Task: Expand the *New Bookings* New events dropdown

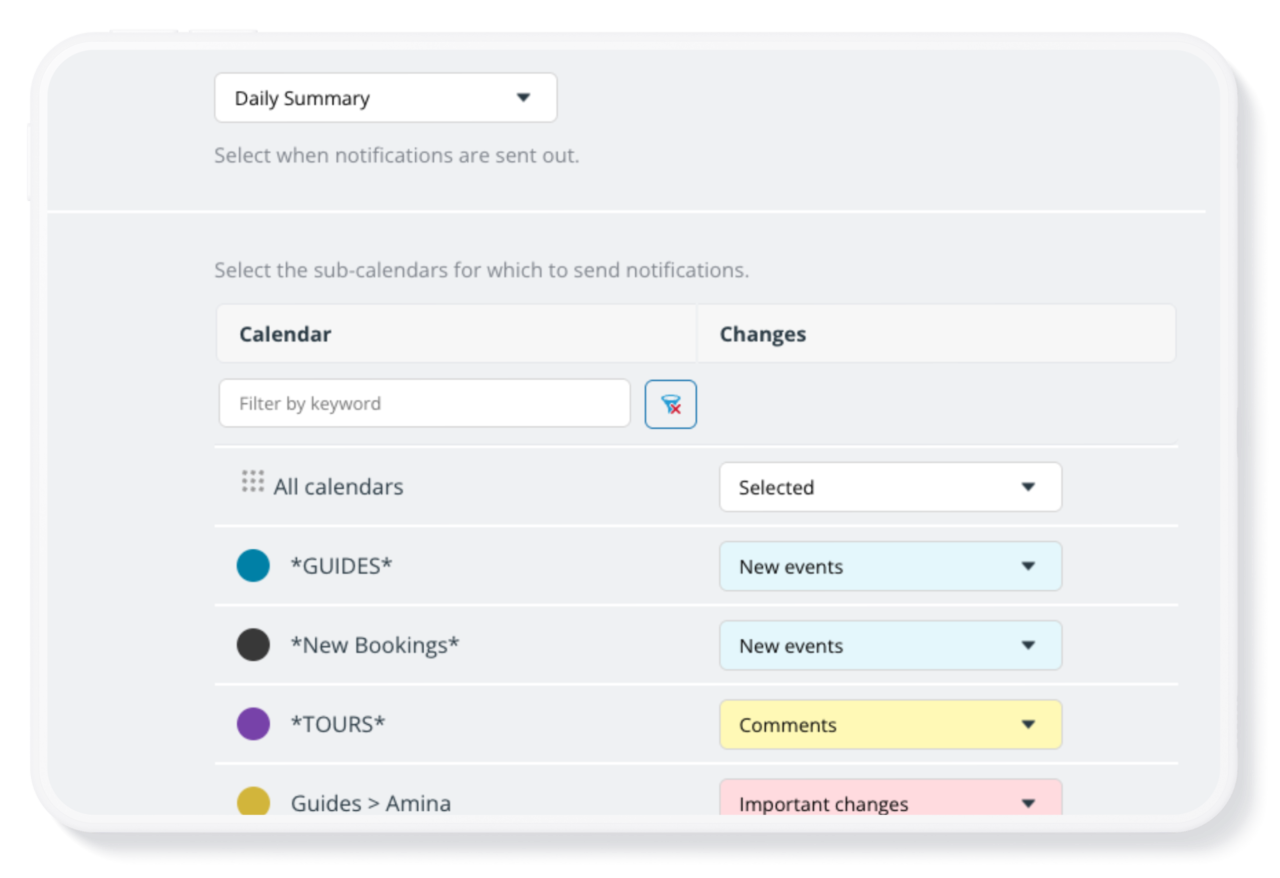Action: tap(891, 646)
